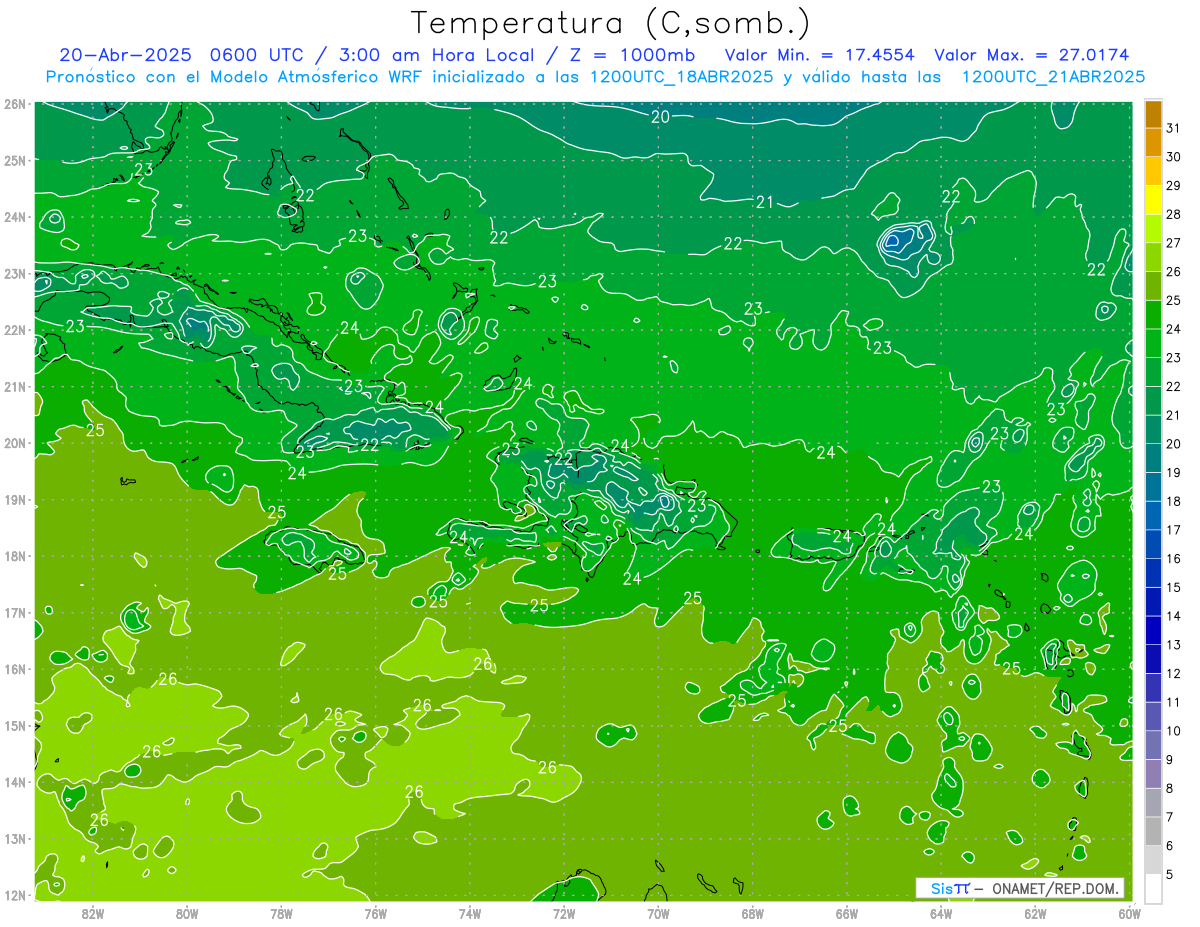The height and width of the screenshot is (927, 1200).
Task: Click the 60W longitude axis label
Action: (1130, 912)
